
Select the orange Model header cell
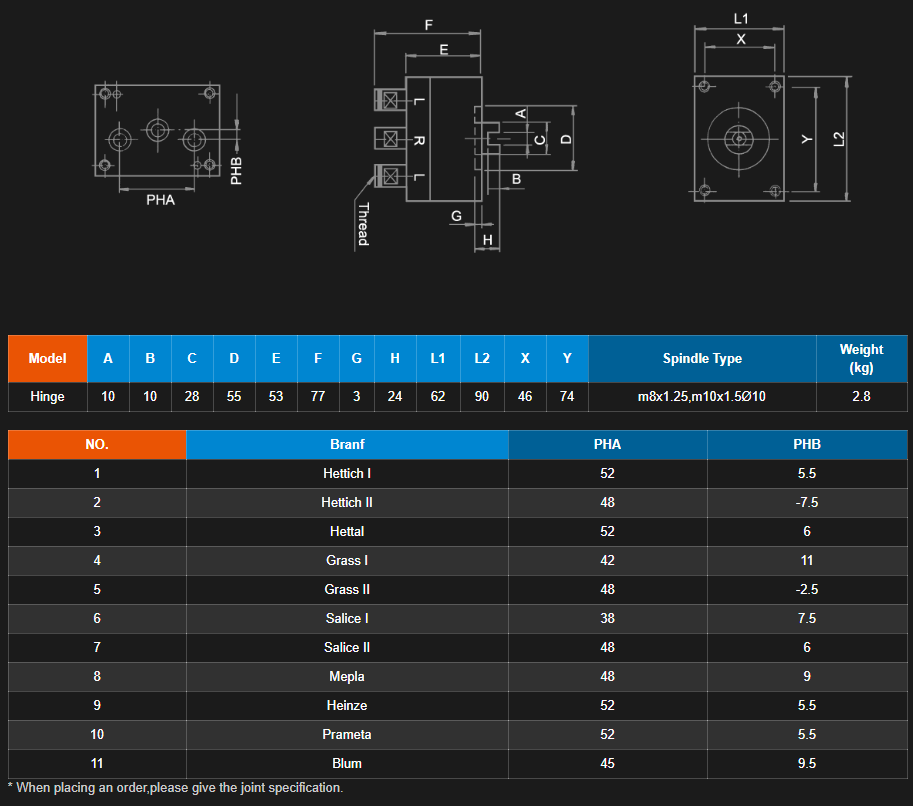(x=48, y=359)
